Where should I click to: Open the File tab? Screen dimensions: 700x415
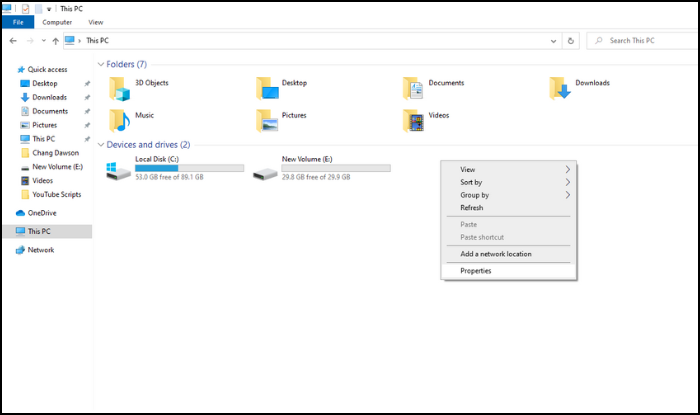(x=18, y=22)
